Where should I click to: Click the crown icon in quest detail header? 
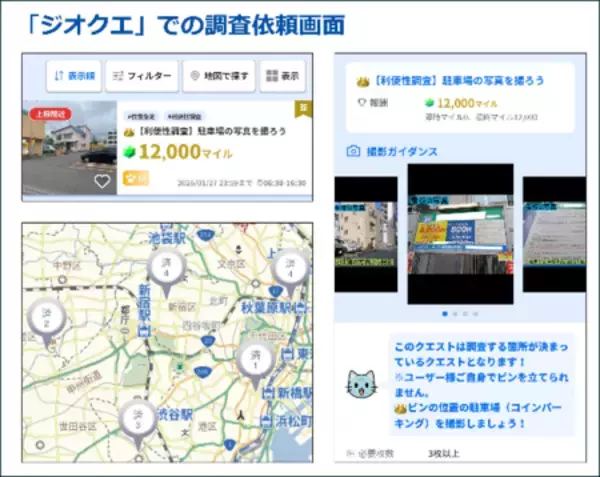tap(363, 81)
